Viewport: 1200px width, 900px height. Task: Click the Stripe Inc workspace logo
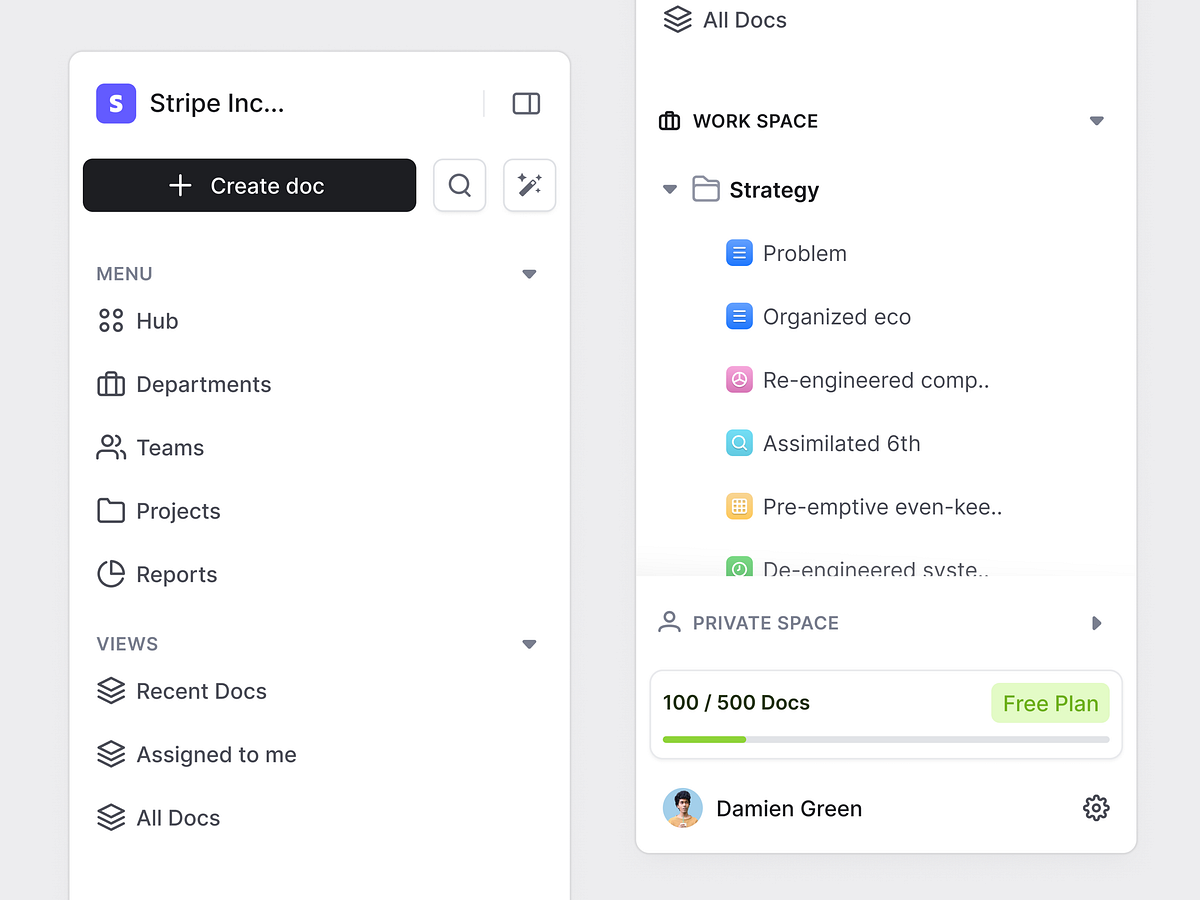coord(115,103)
